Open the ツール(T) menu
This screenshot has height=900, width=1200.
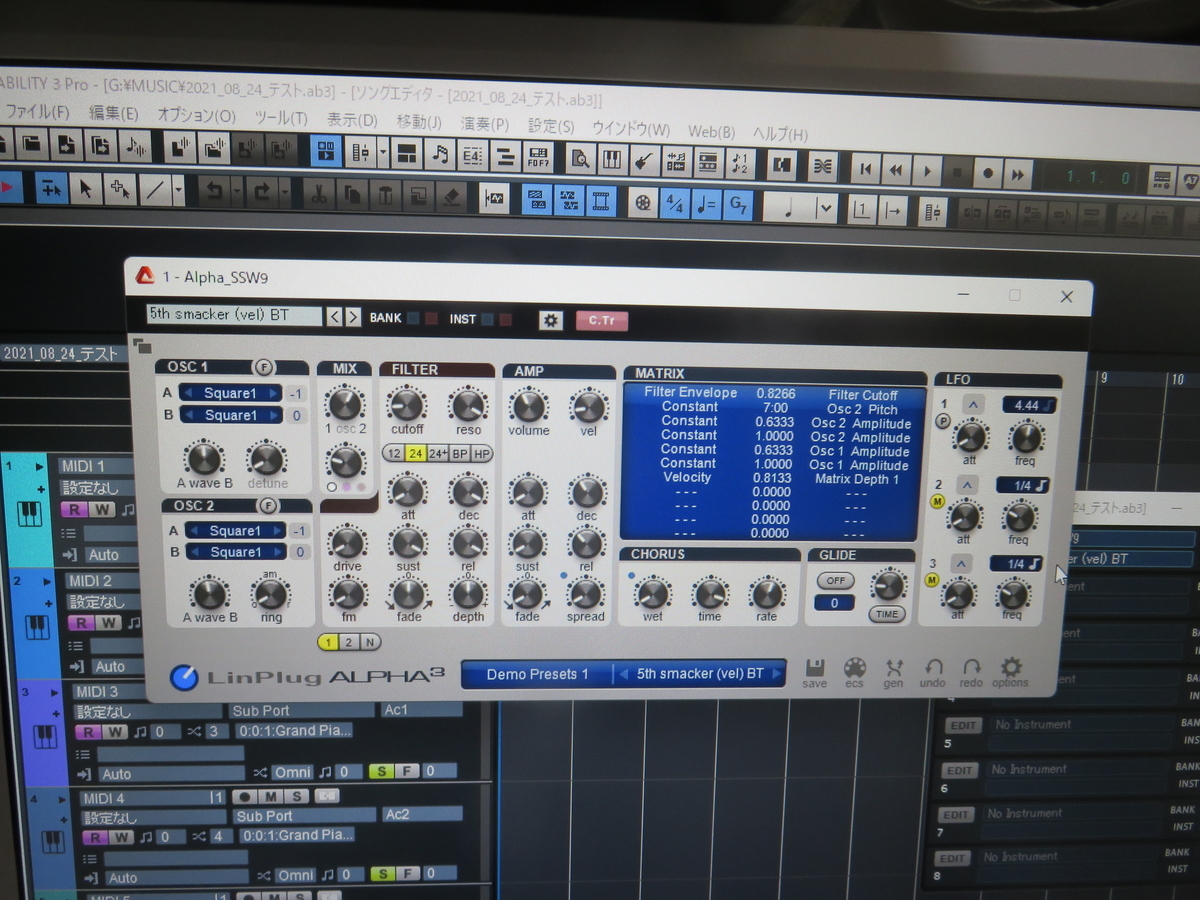click(281, 118)
